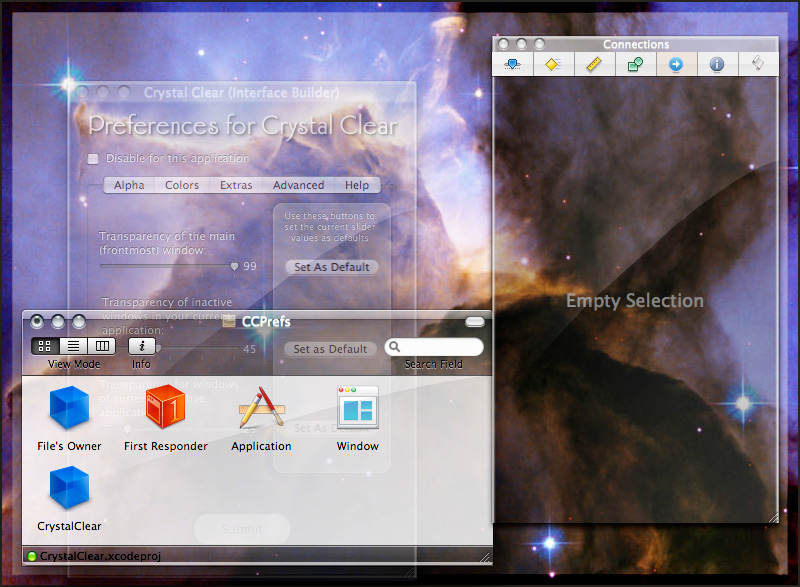Switch to the Advanced tab
The image size is (800, 587).
coord(298,185)
